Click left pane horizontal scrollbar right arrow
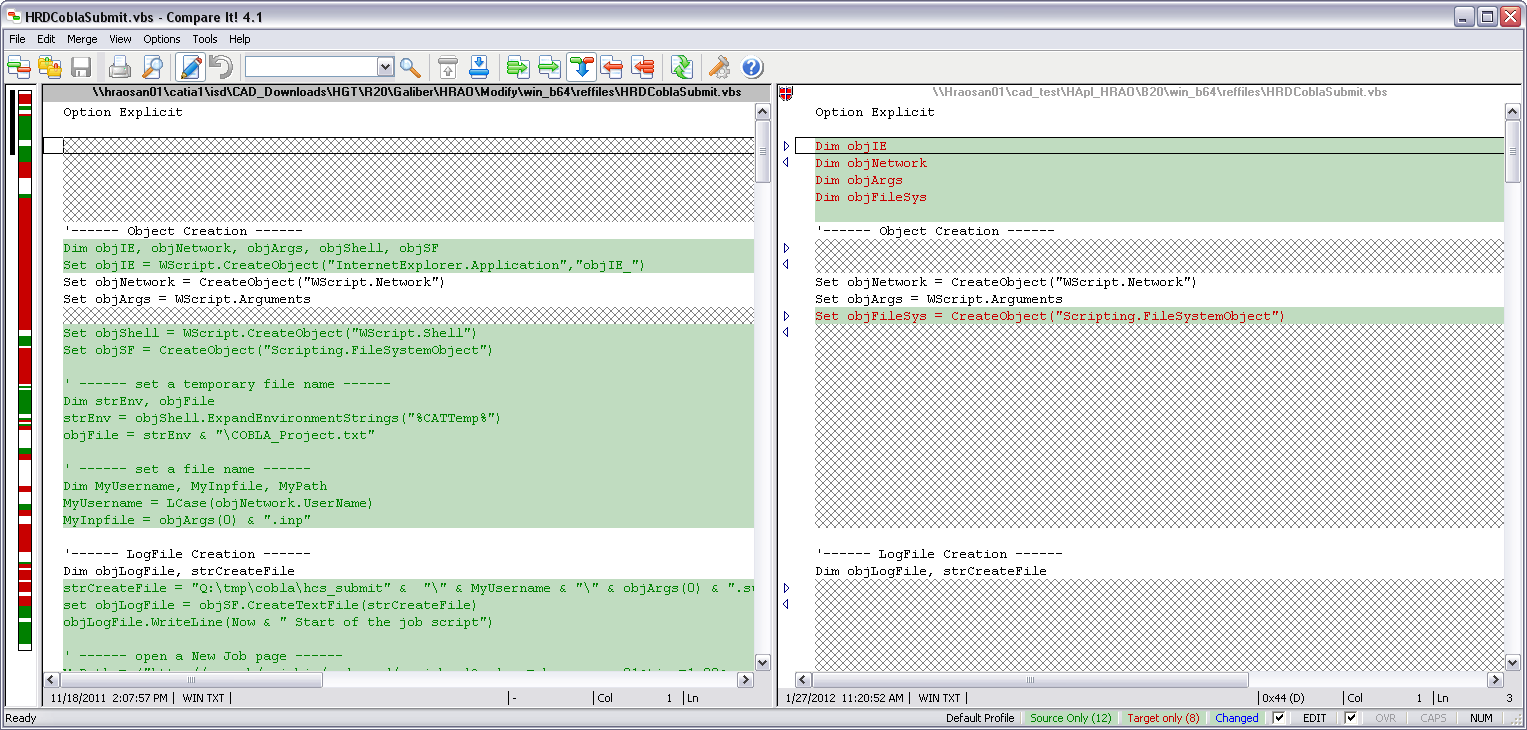 [745, 680]
